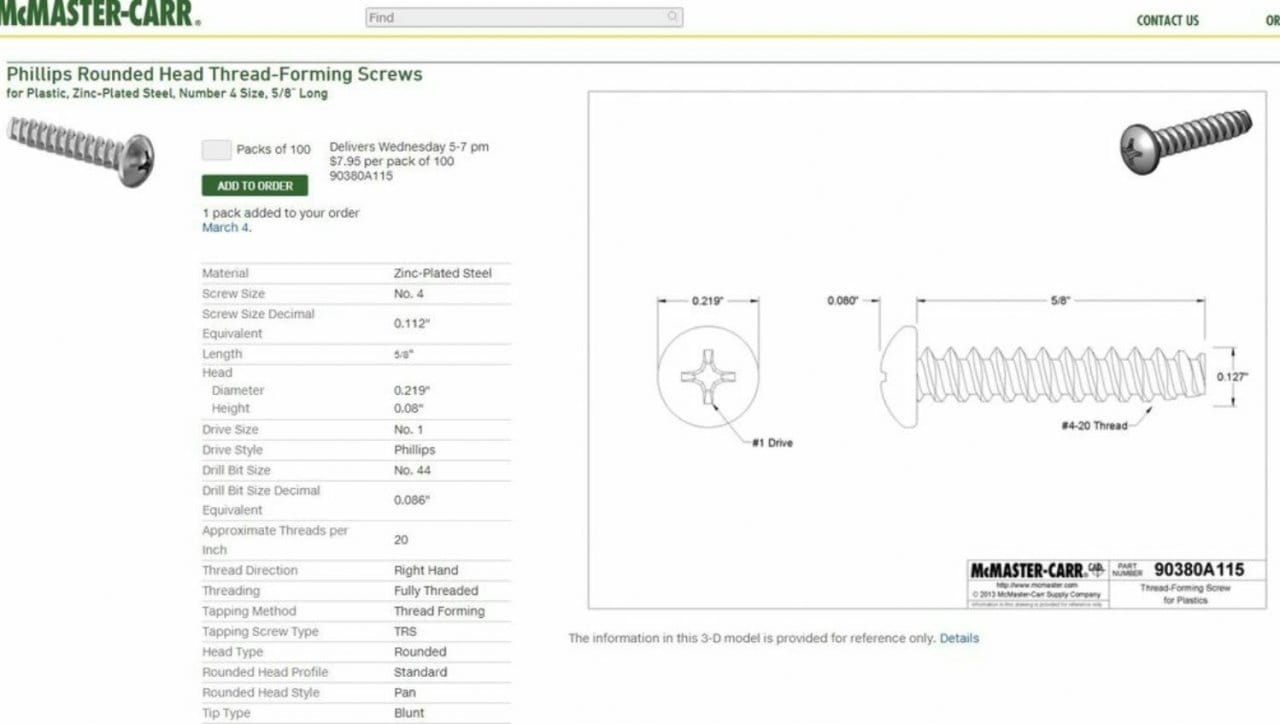Click the 'Fully Threaded' value
The width and height of the screenshot is (1280, 724).
(x=436, y=591)
